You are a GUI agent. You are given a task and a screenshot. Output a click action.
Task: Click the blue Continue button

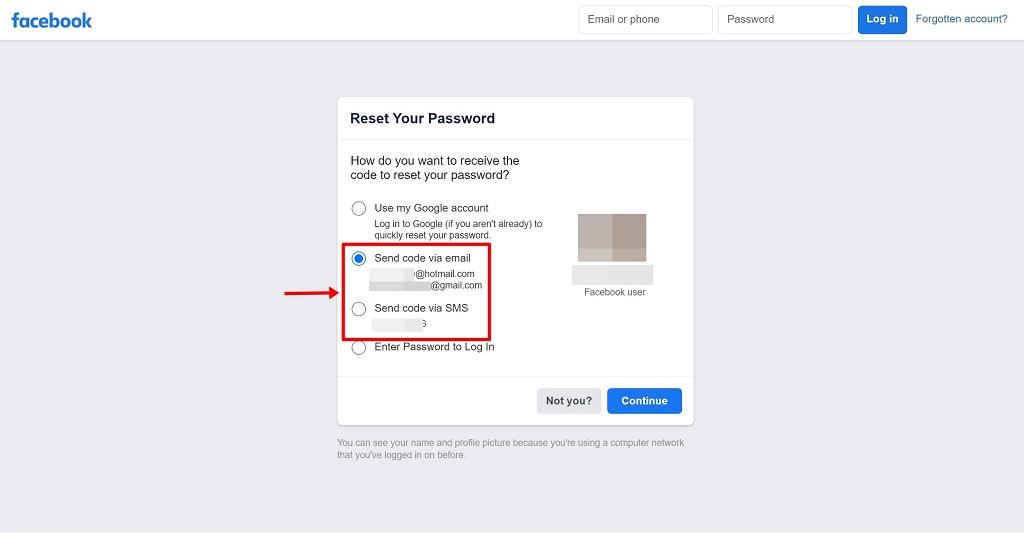coord(645,401)
